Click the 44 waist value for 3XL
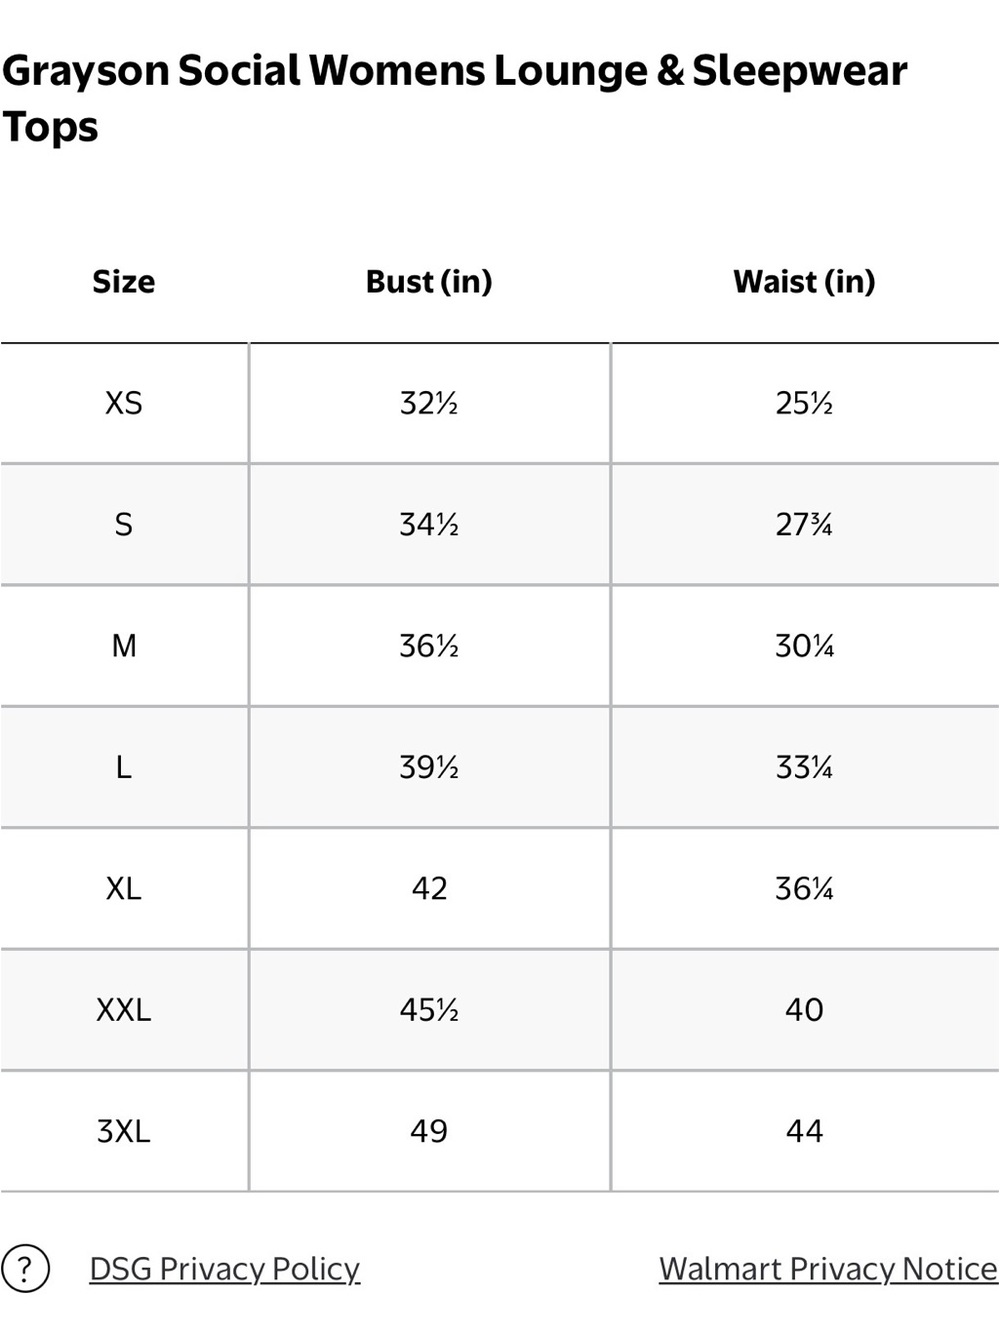1000x1333 pixels. [x=804, y=1131]
